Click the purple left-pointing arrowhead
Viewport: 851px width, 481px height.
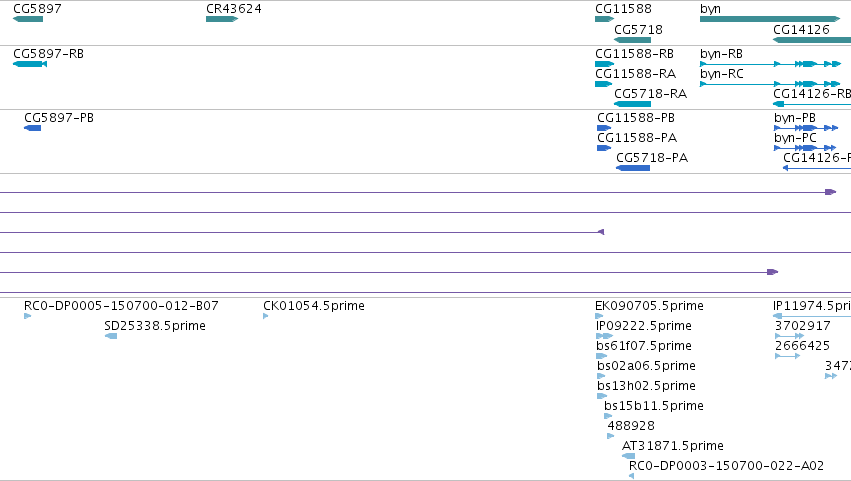601,232
